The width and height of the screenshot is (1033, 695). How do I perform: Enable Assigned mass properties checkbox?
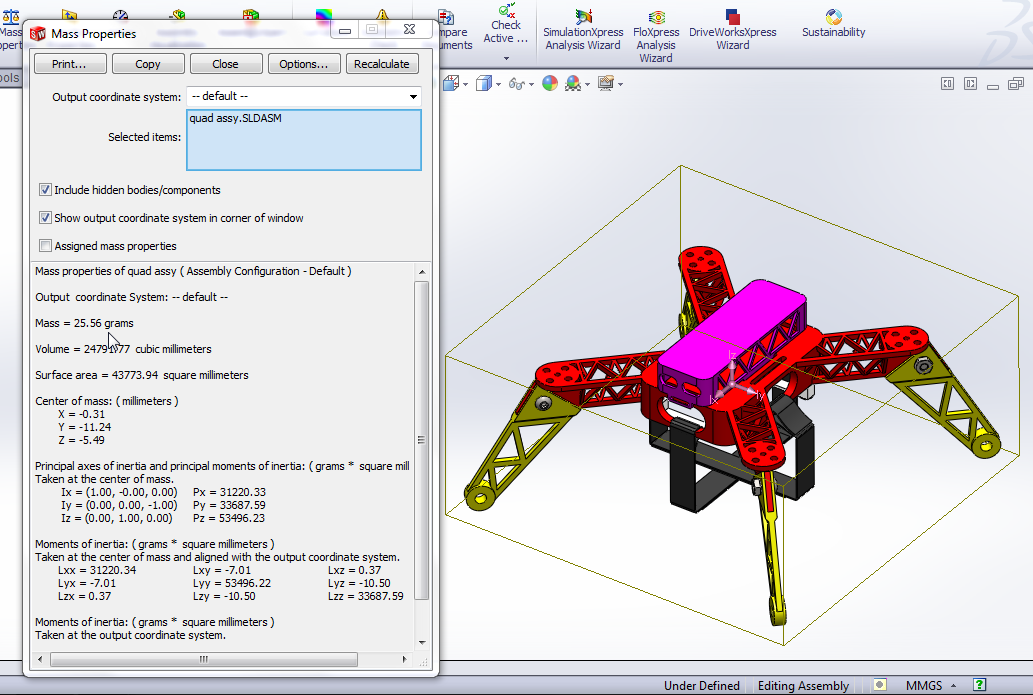click(x=45, y=246)
